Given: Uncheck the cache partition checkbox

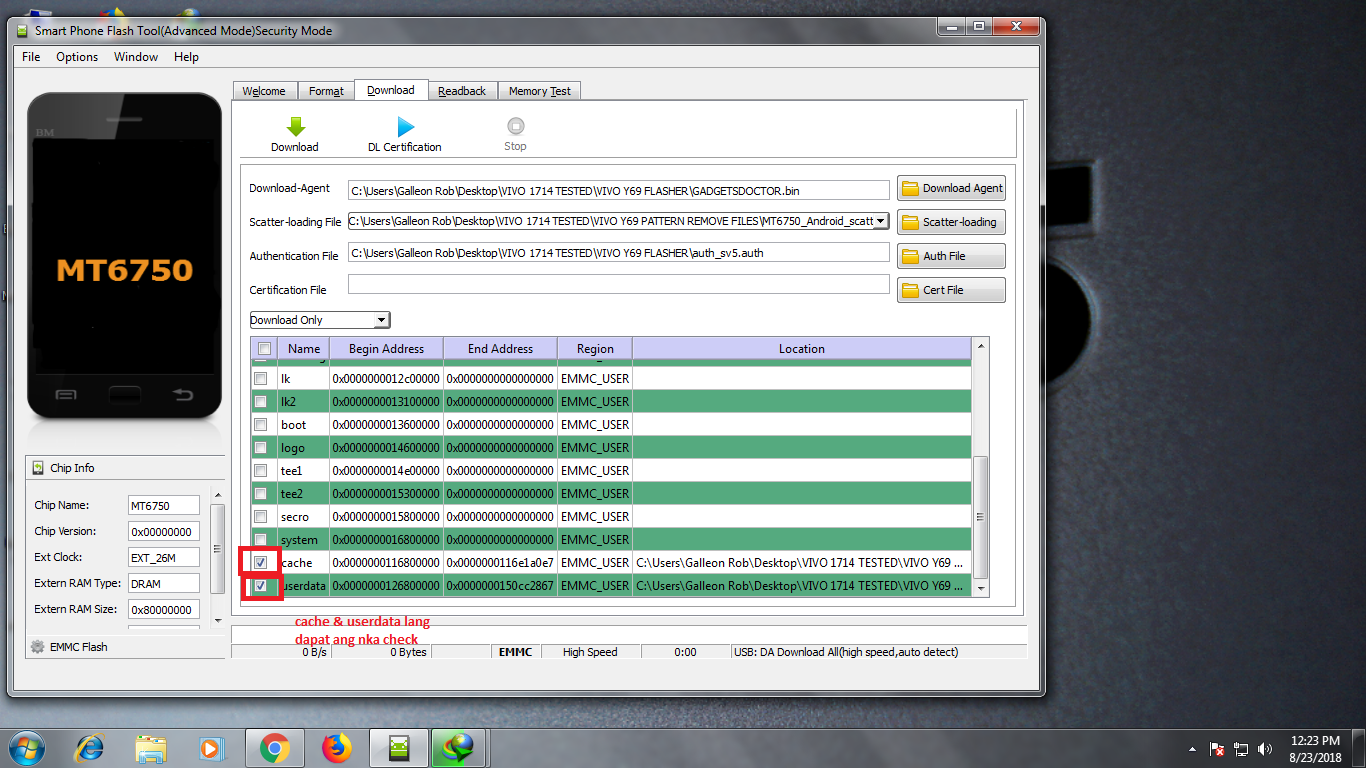Looking at the screenshot, I should (260, 563).
